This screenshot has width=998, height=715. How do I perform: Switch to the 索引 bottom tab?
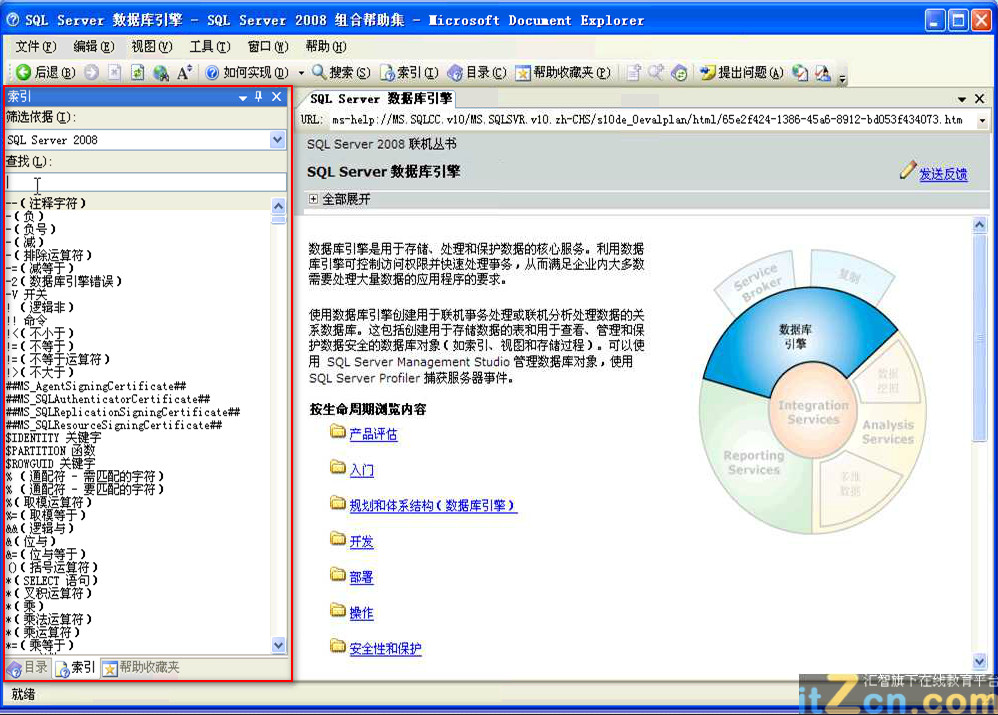pyautogui.click(x=75, y=667)
